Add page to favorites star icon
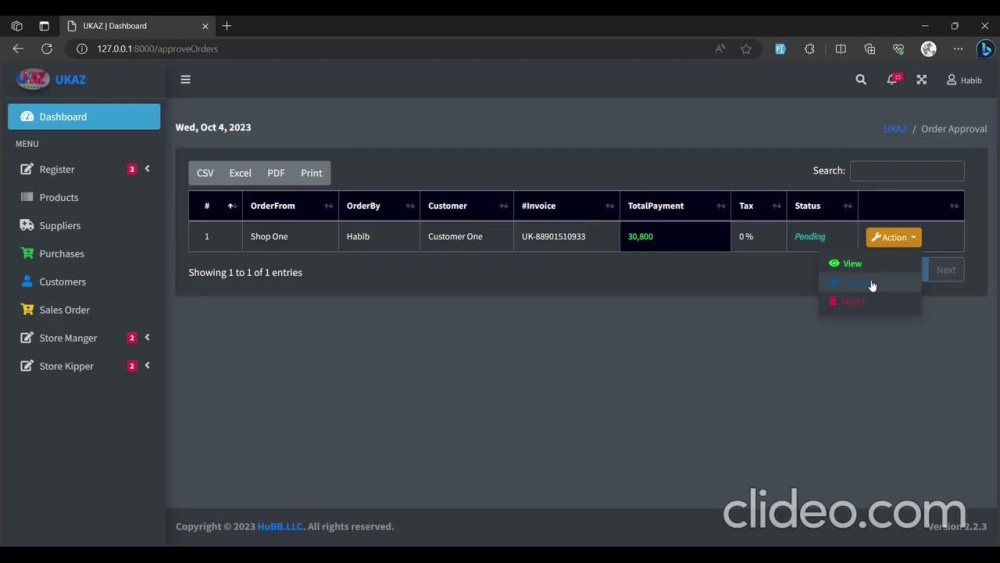Viewport: 1000px width, 563px height. tap(746, 48)
